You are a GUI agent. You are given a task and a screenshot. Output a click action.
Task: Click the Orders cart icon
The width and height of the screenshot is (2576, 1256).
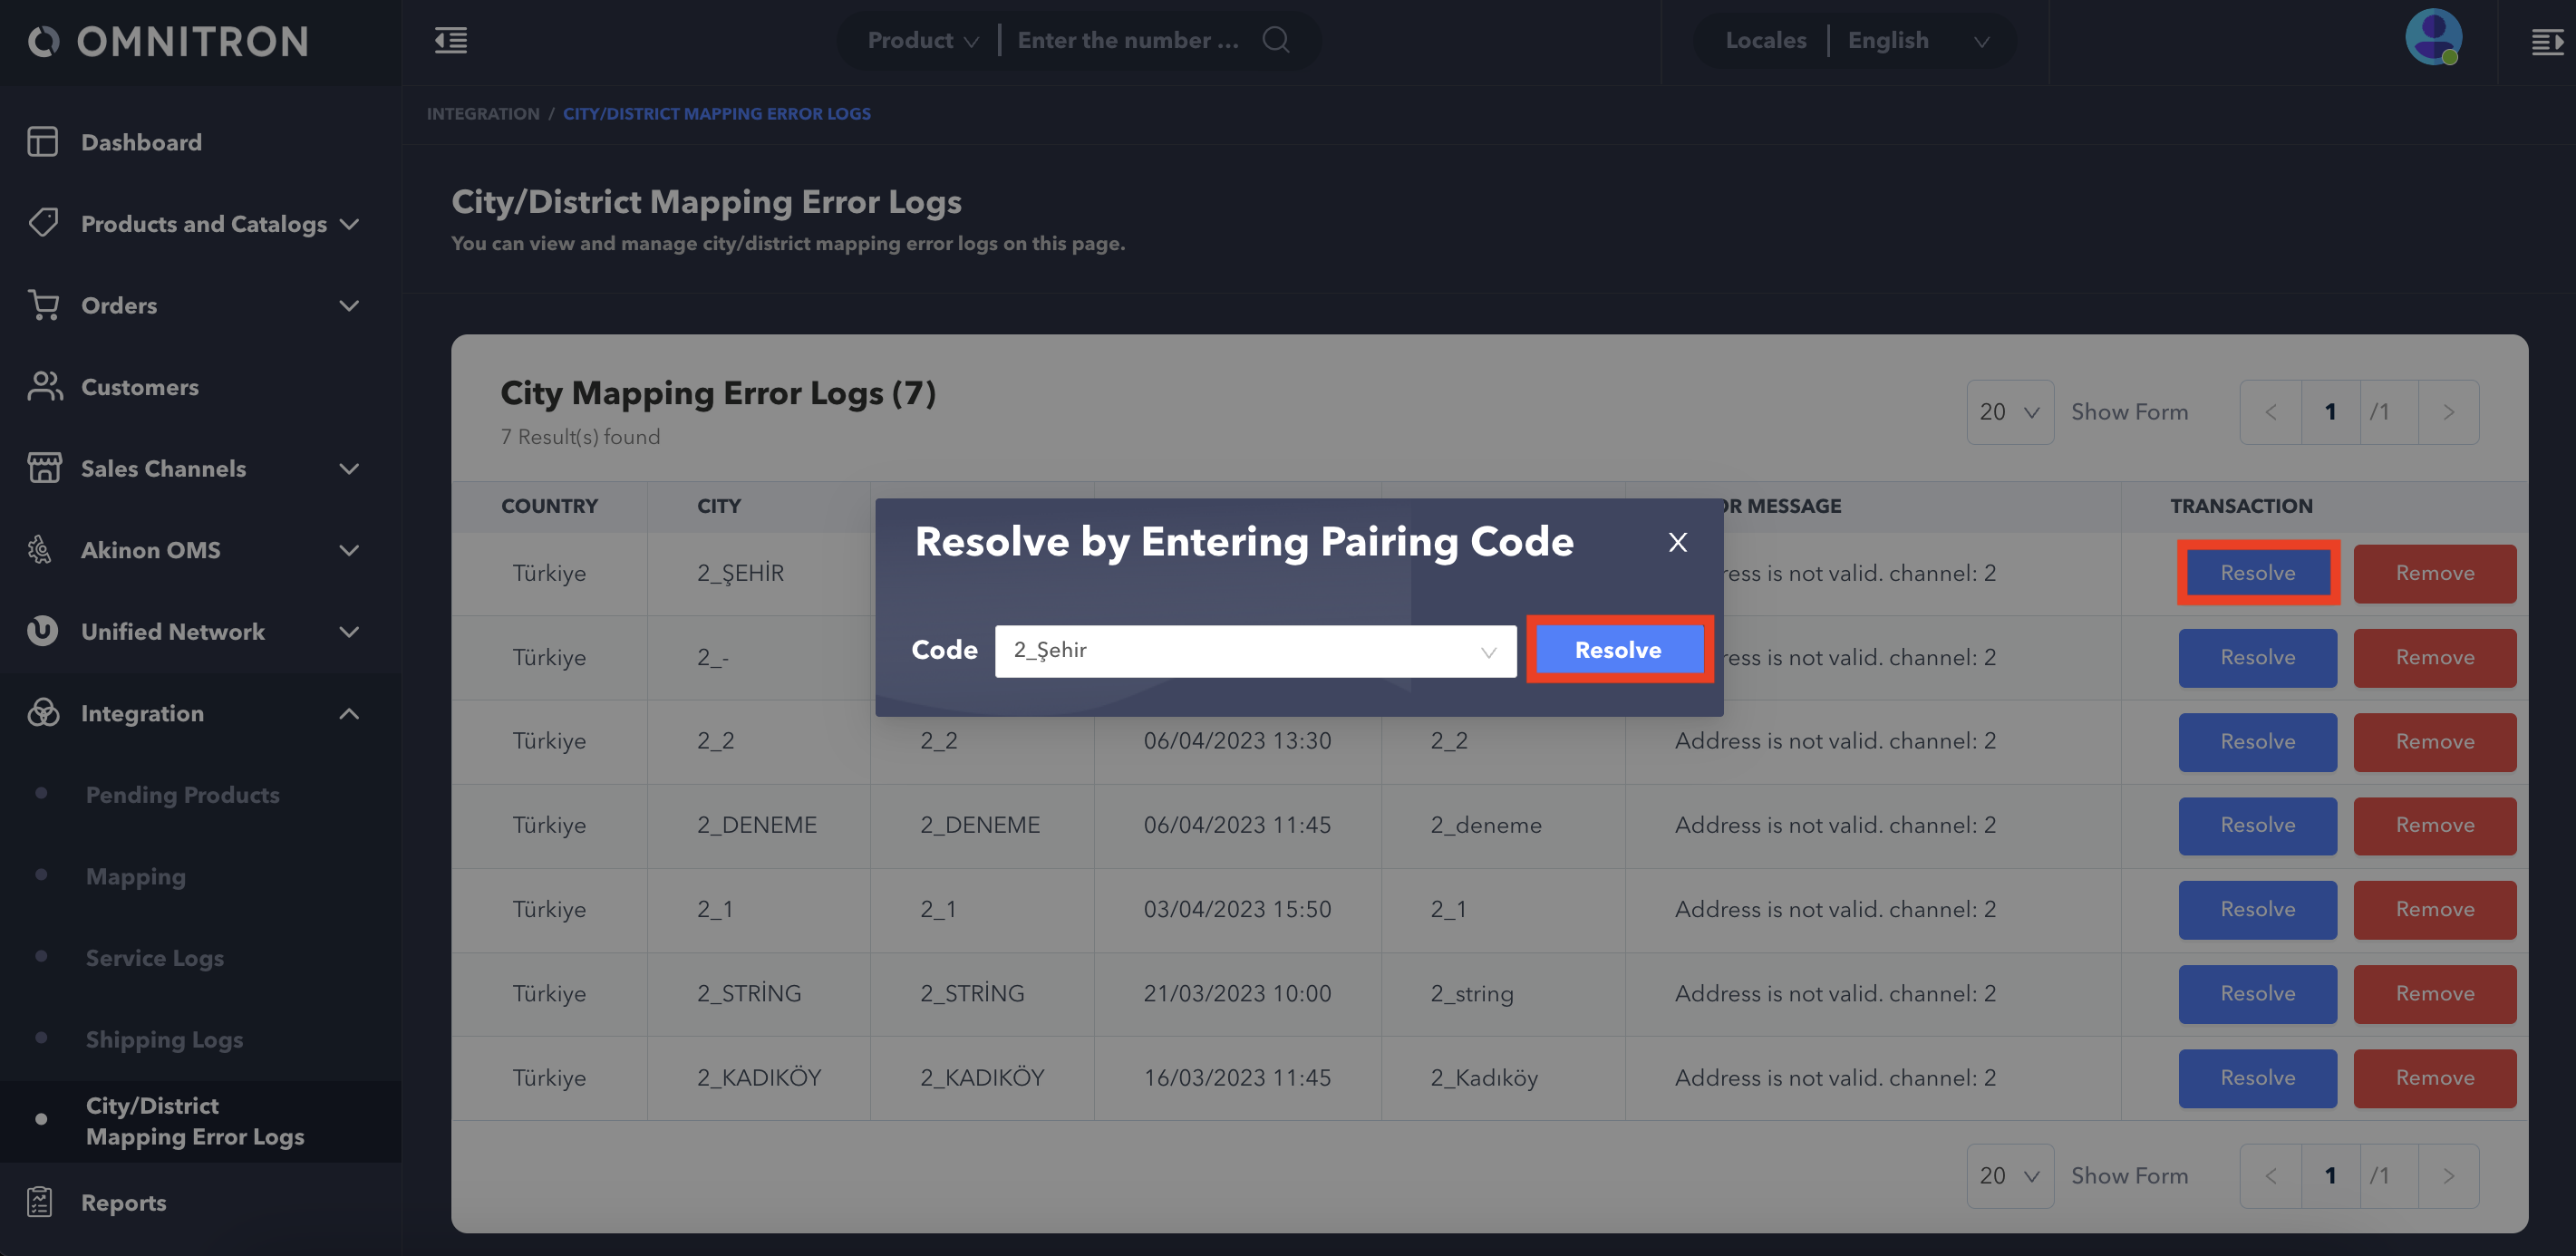(42, 305)
